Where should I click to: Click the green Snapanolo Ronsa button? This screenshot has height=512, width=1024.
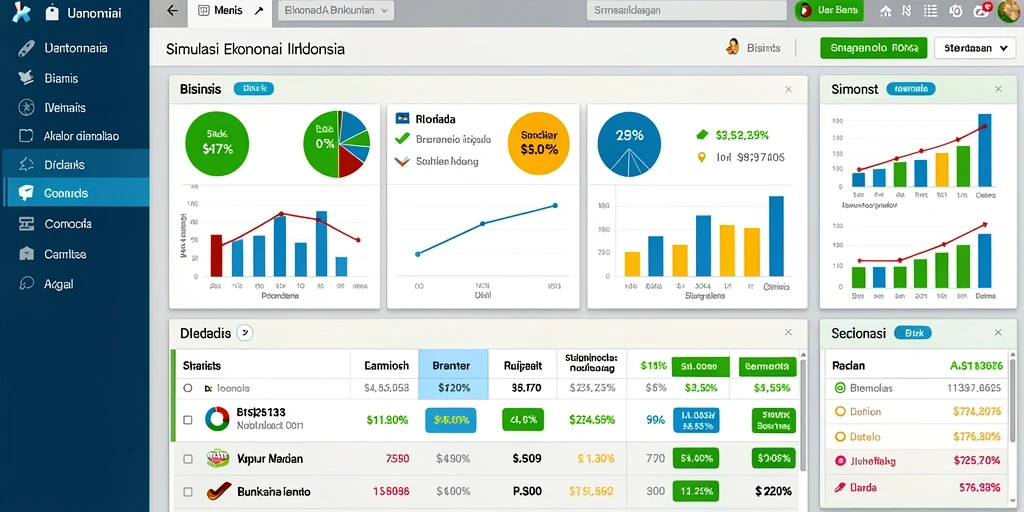coord(873,48)
